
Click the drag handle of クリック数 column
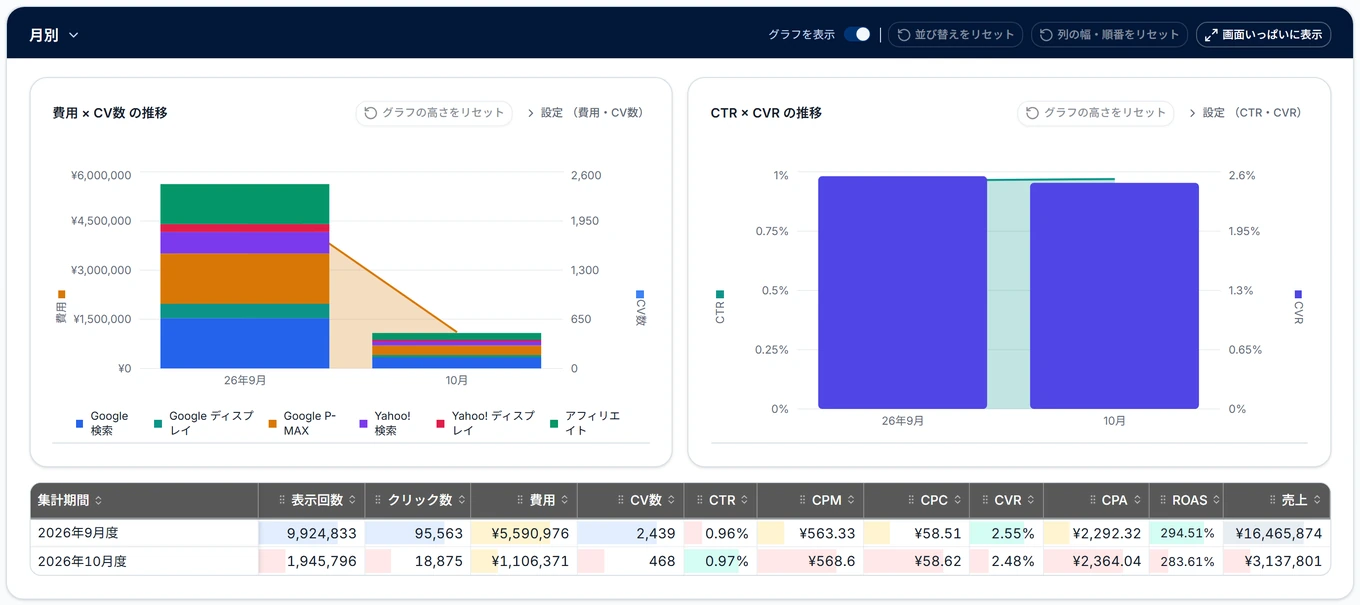[378, 500]
